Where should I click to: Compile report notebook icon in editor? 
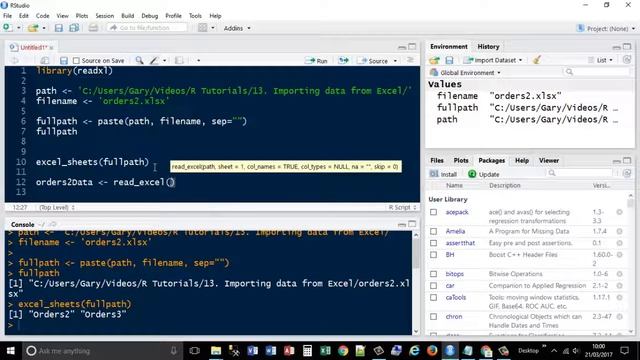(x=179, y=60)
